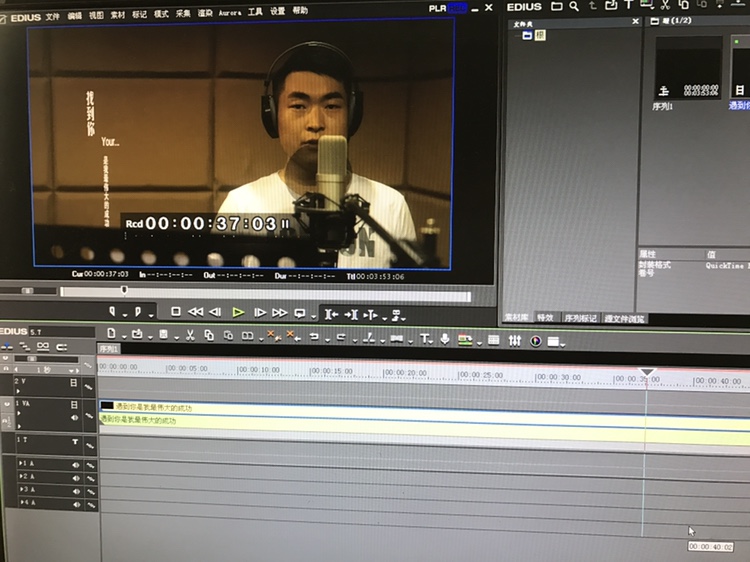Viewport: 750px width, 562px height.
Task: Click the Set In point icon
Action: coord(112,312)
